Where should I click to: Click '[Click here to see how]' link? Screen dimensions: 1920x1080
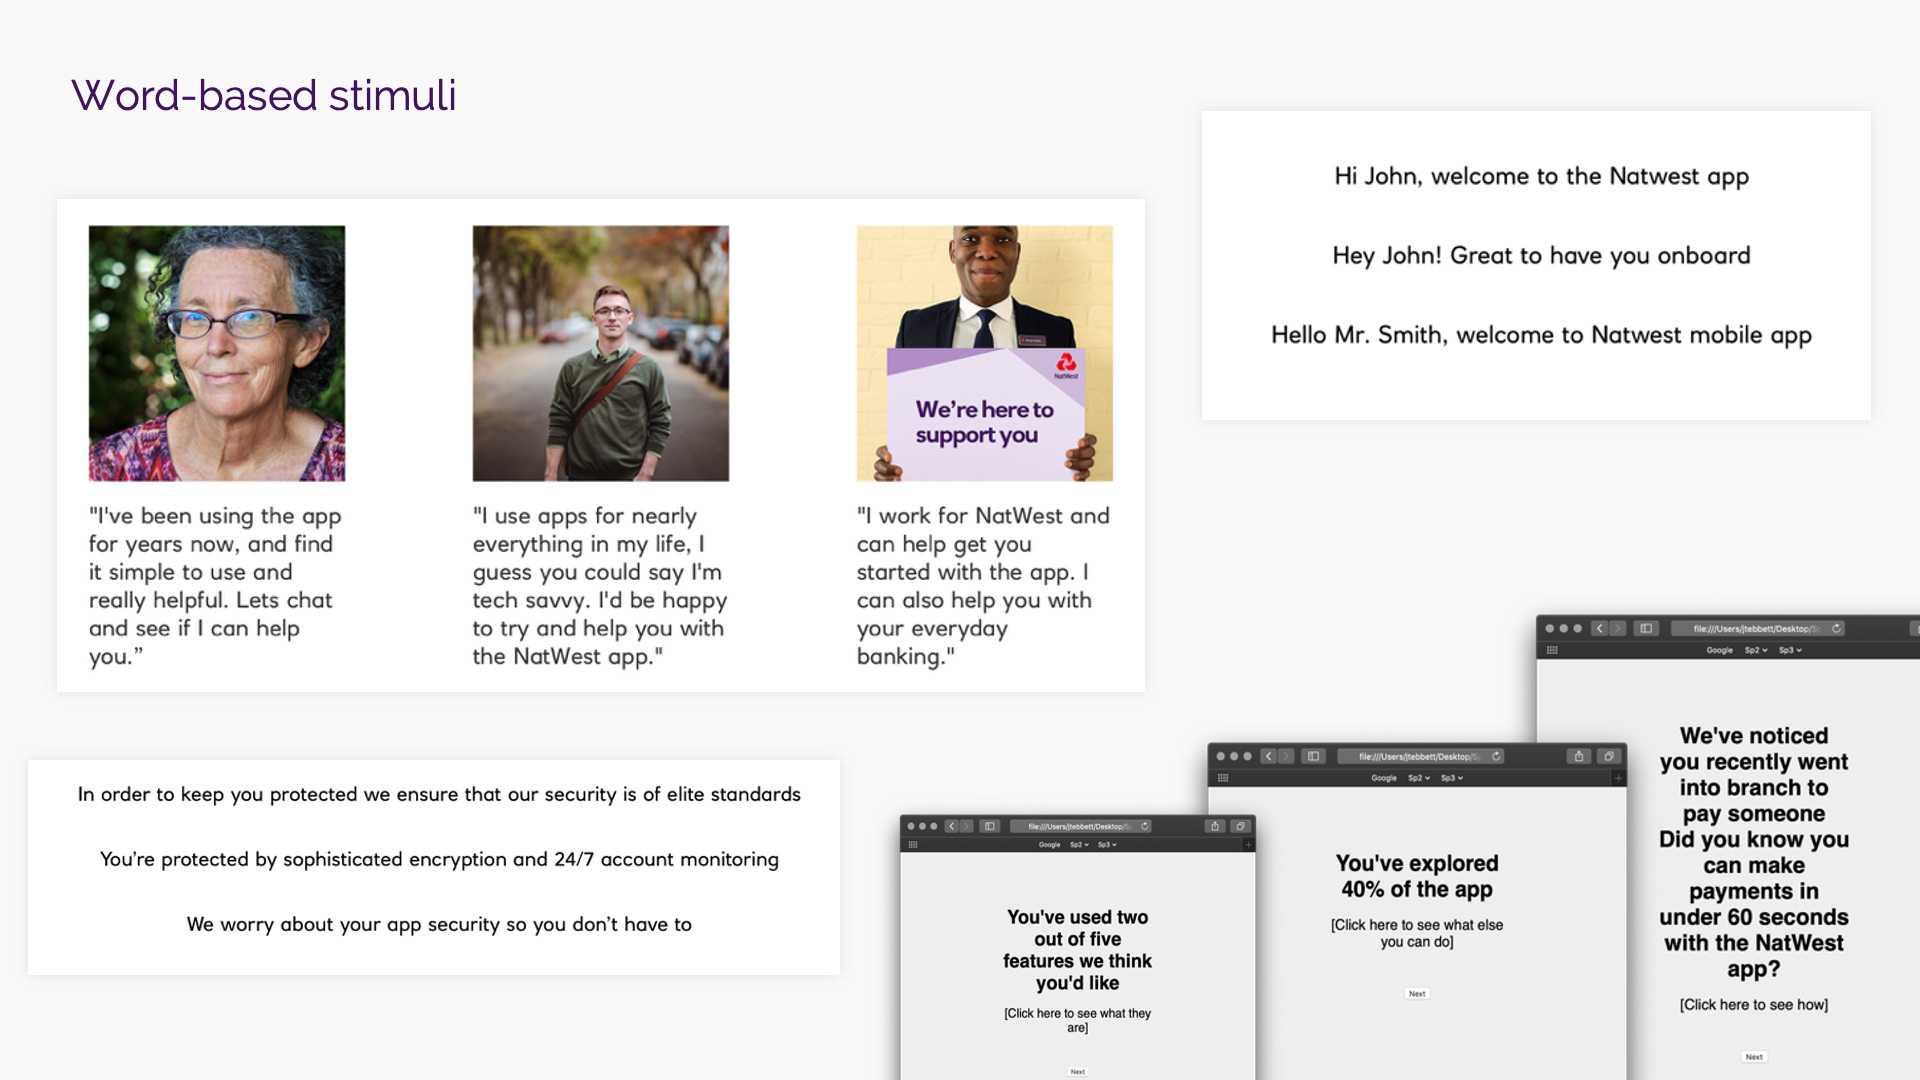point(1753,1005)
